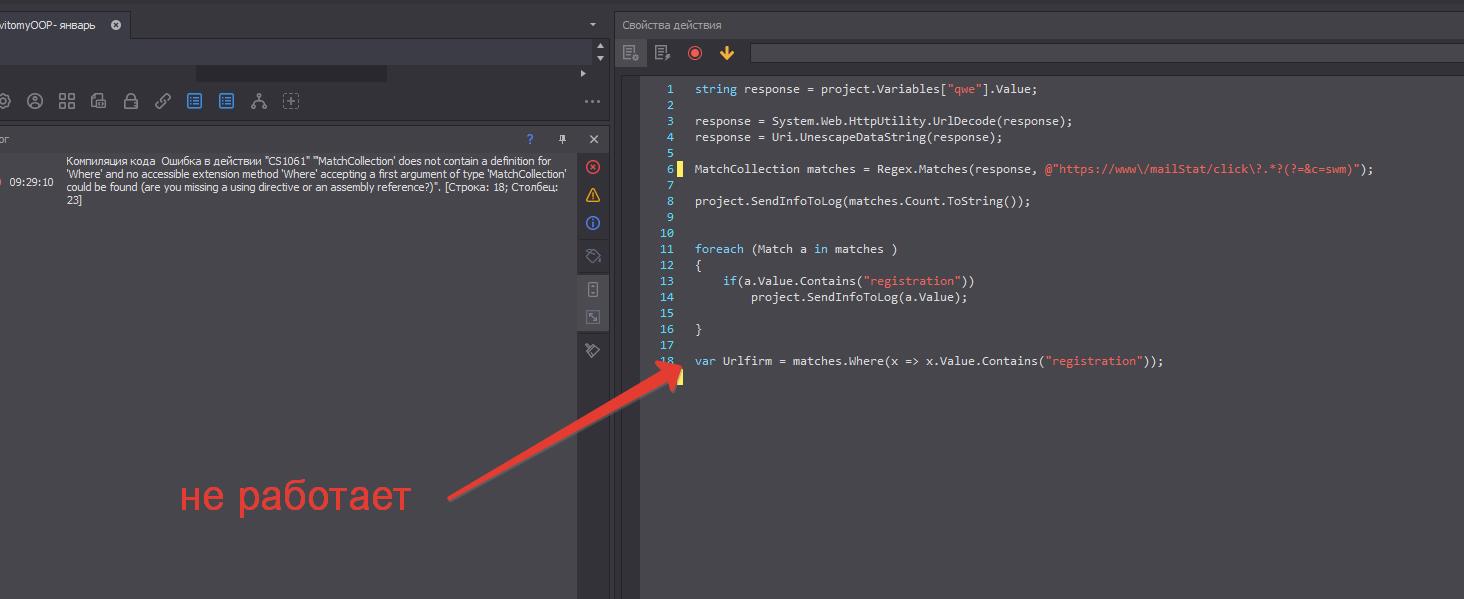Open the tab list dropdown arrow

point(594,25)
